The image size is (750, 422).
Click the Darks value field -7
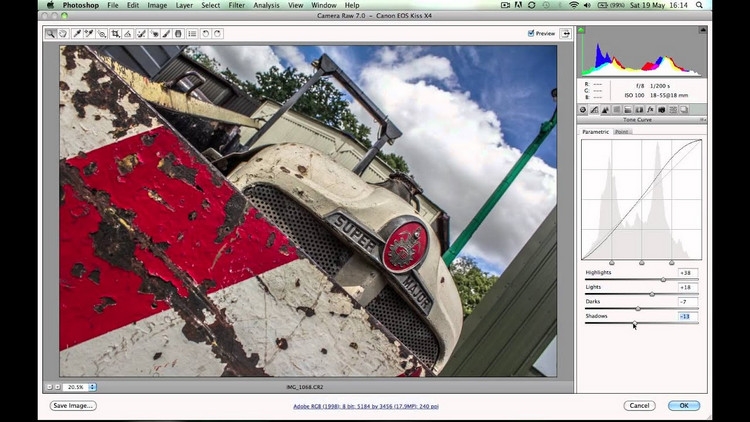687,302
